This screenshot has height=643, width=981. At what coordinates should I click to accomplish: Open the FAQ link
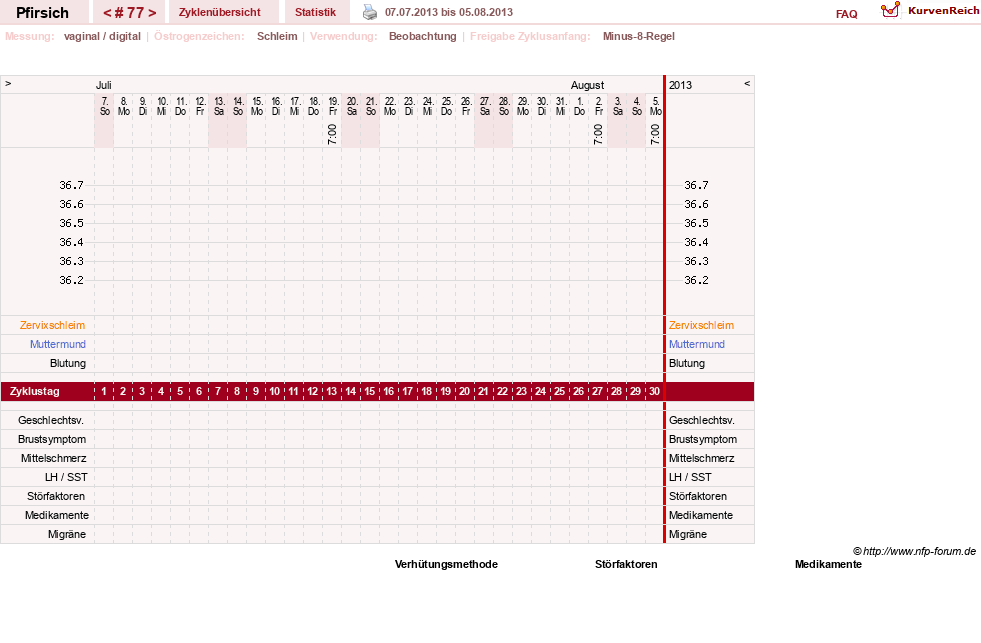pos(846,14)
